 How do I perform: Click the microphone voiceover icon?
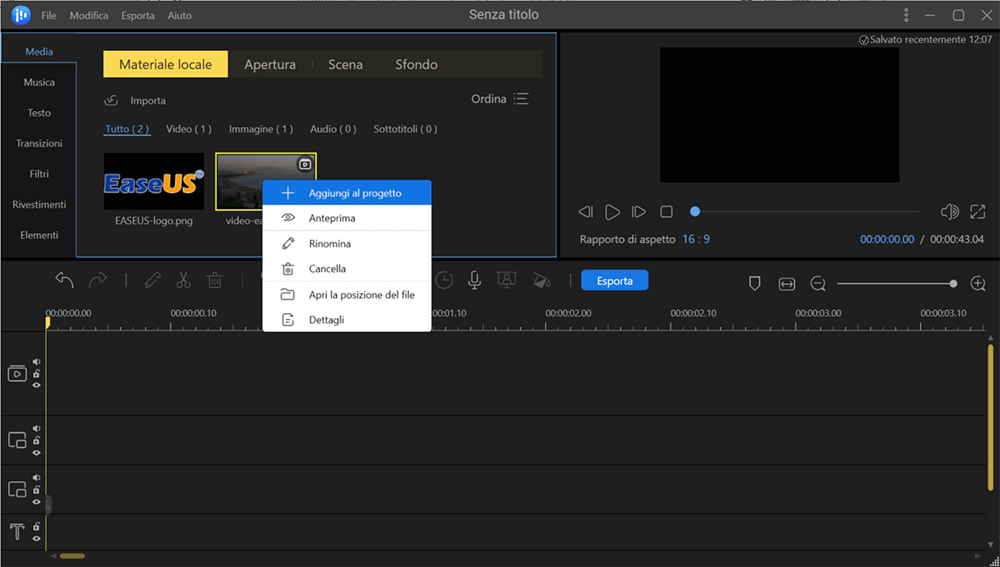coord(474,281)
